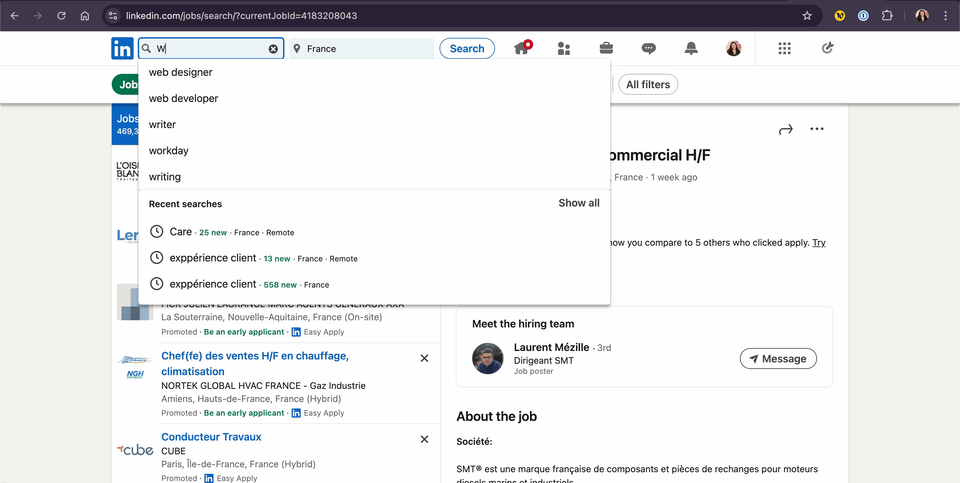Open the Messaging chat icon
The width and height of the screenshot is (960, 483).
(649, 48)
